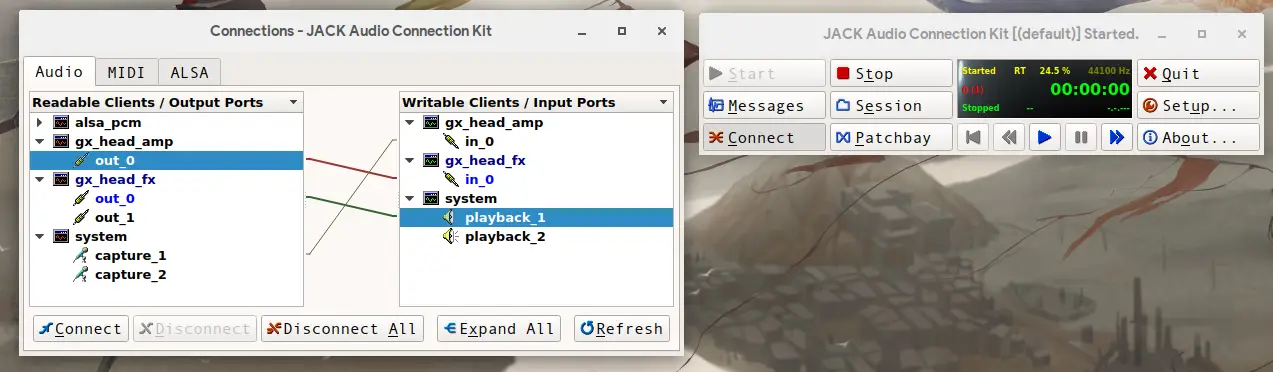Maximize the Connections window
Image resolution: width=1273 pixels, height=372 pixels.
[x=622, y=32]
